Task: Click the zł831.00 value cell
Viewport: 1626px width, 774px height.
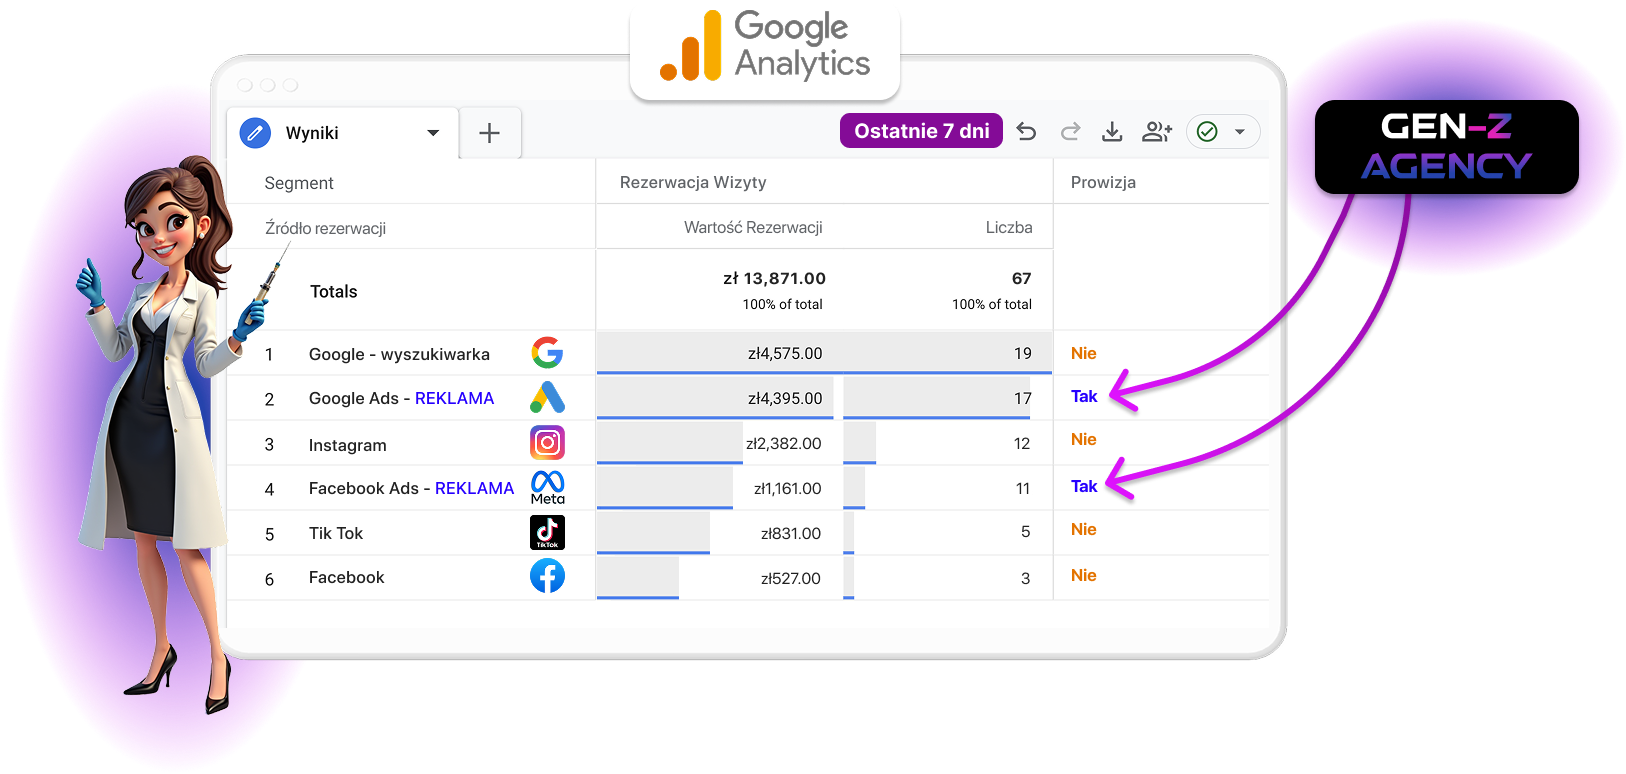Action: (791, 533)
